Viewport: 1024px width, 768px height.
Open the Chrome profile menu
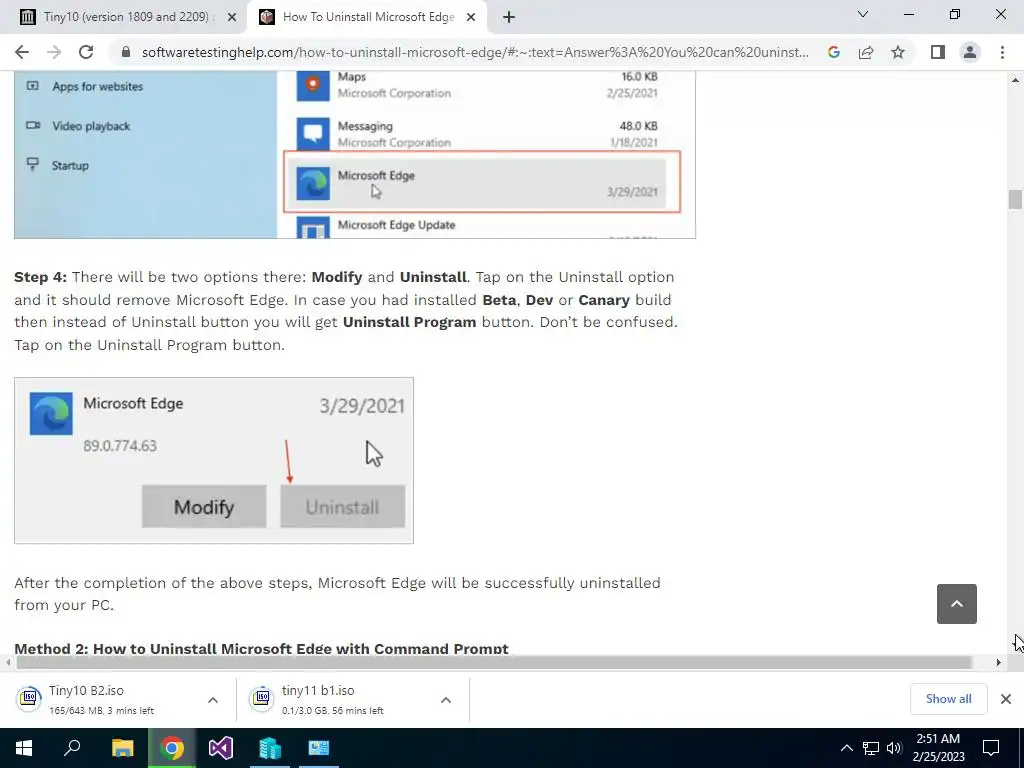(970, 52)
